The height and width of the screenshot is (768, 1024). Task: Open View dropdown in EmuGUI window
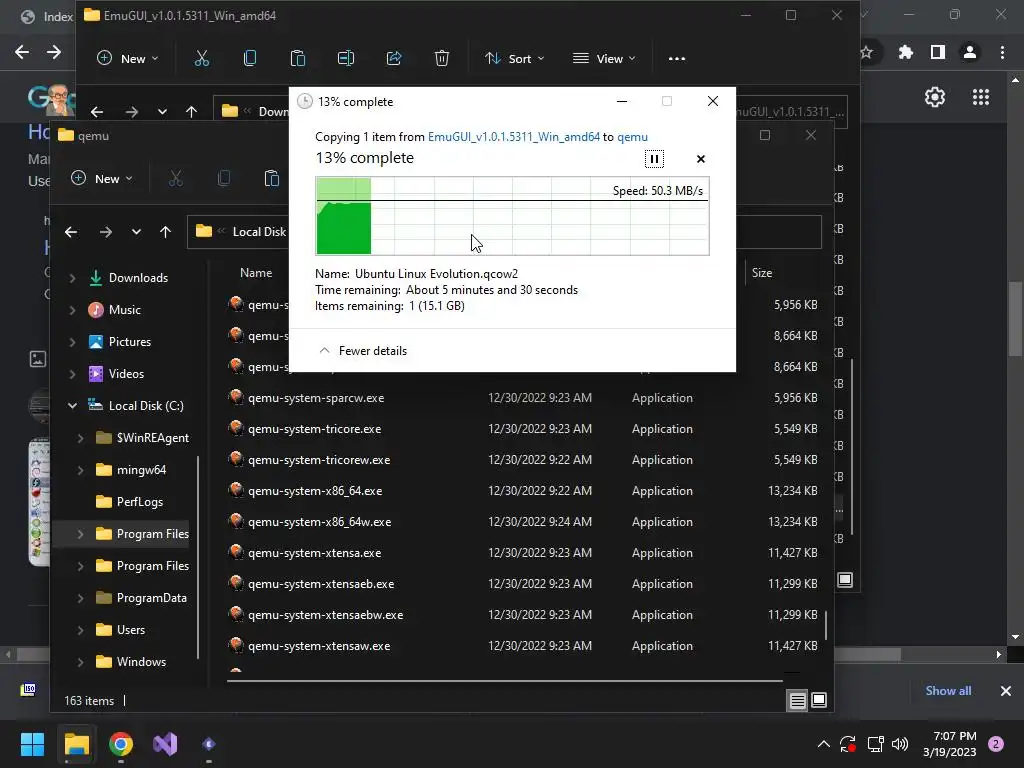(x=604, y=59)
